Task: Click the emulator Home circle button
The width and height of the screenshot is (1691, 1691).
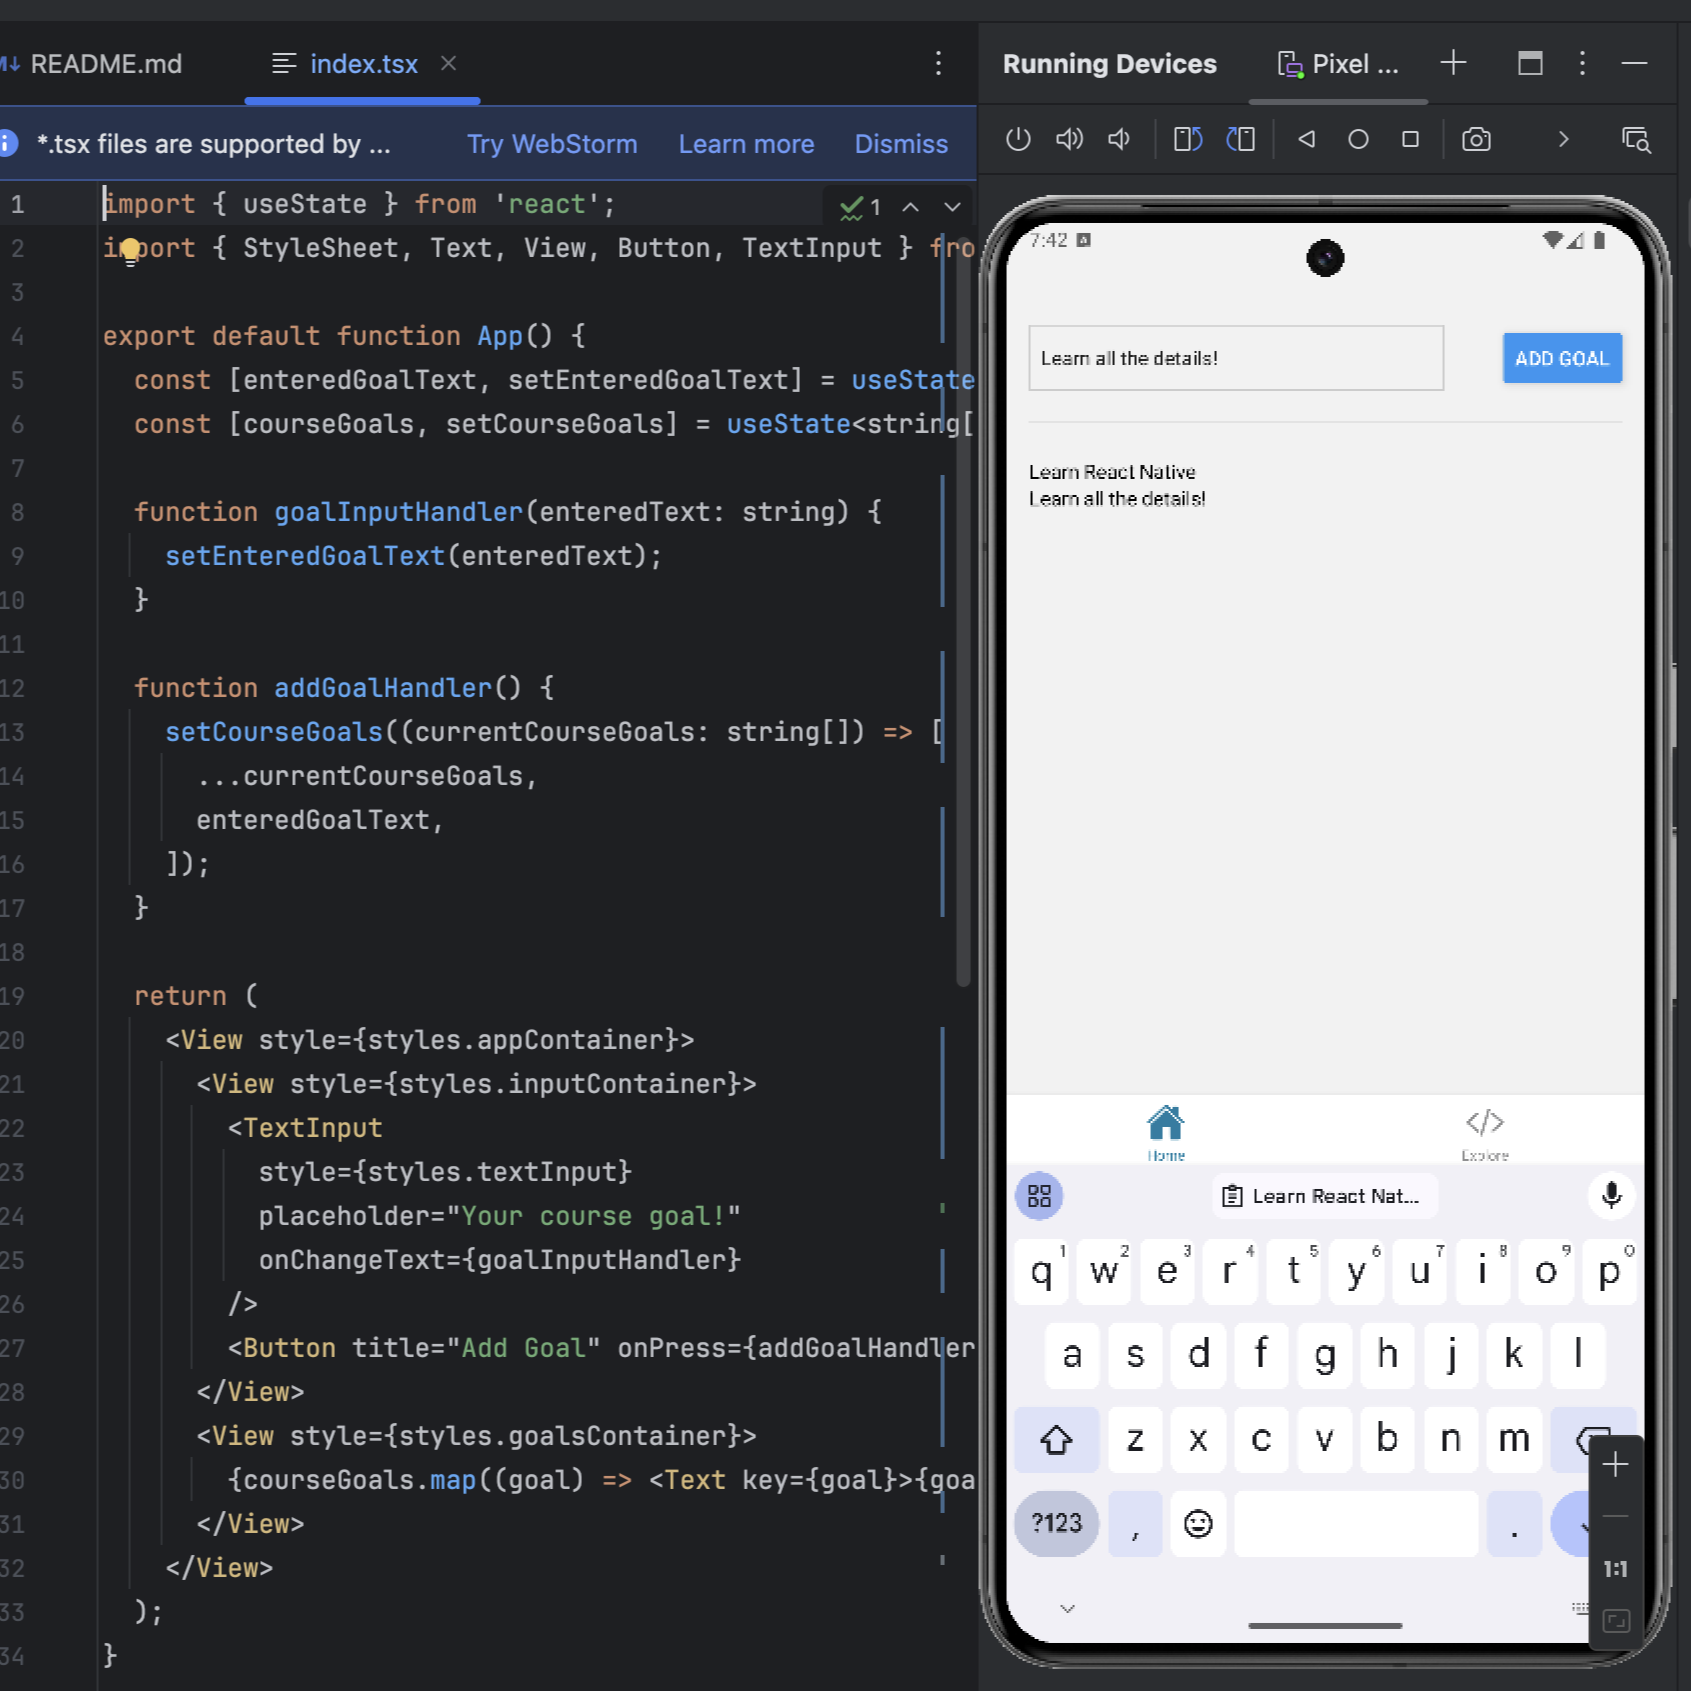Action: [1358, 139]
